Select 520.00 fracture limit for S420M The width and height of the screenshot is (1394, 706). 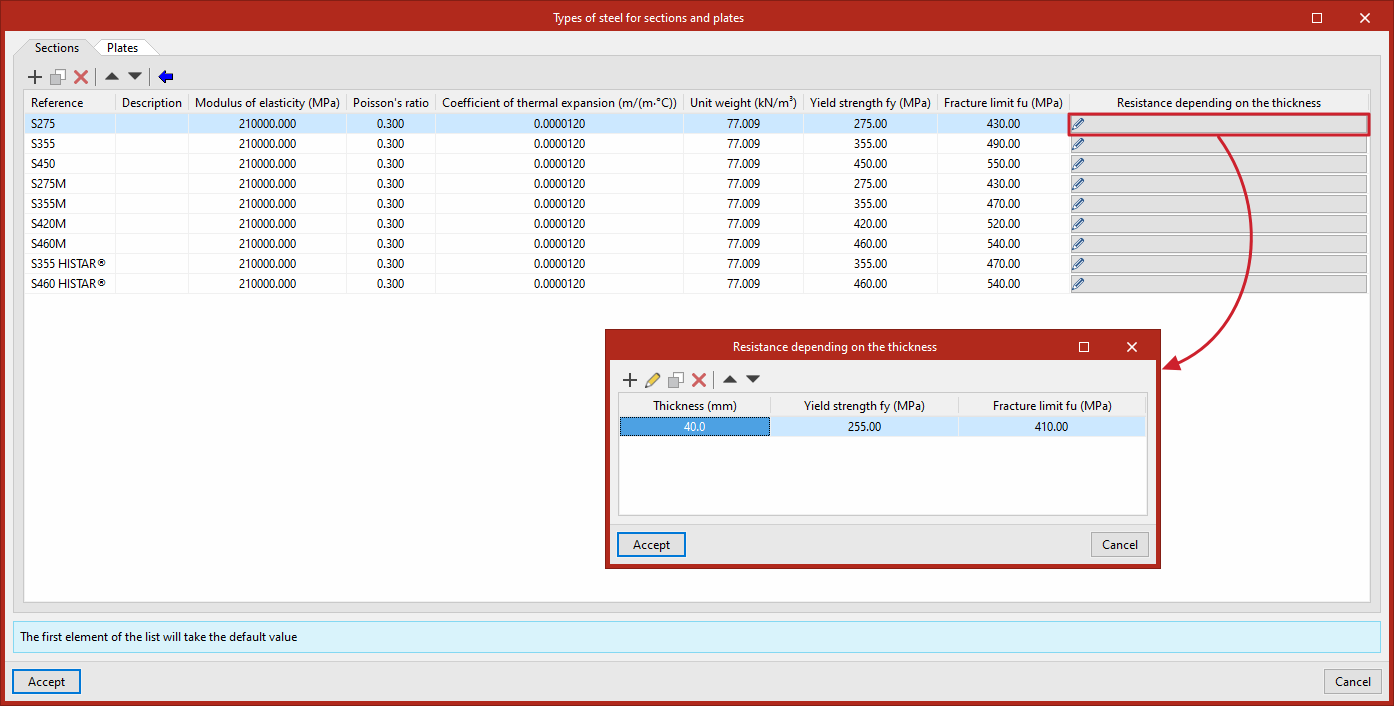pos(1003,224)
